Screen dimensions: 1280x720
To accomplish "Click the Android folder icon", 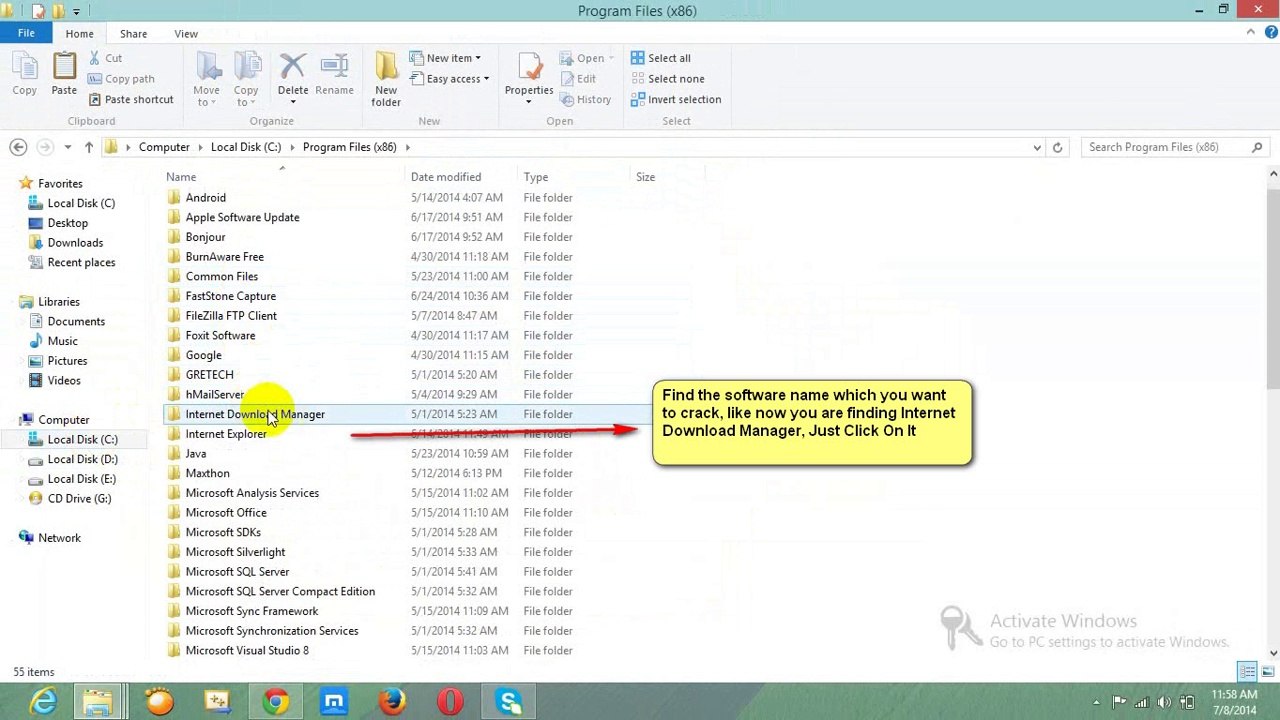I will coord(174,198).
